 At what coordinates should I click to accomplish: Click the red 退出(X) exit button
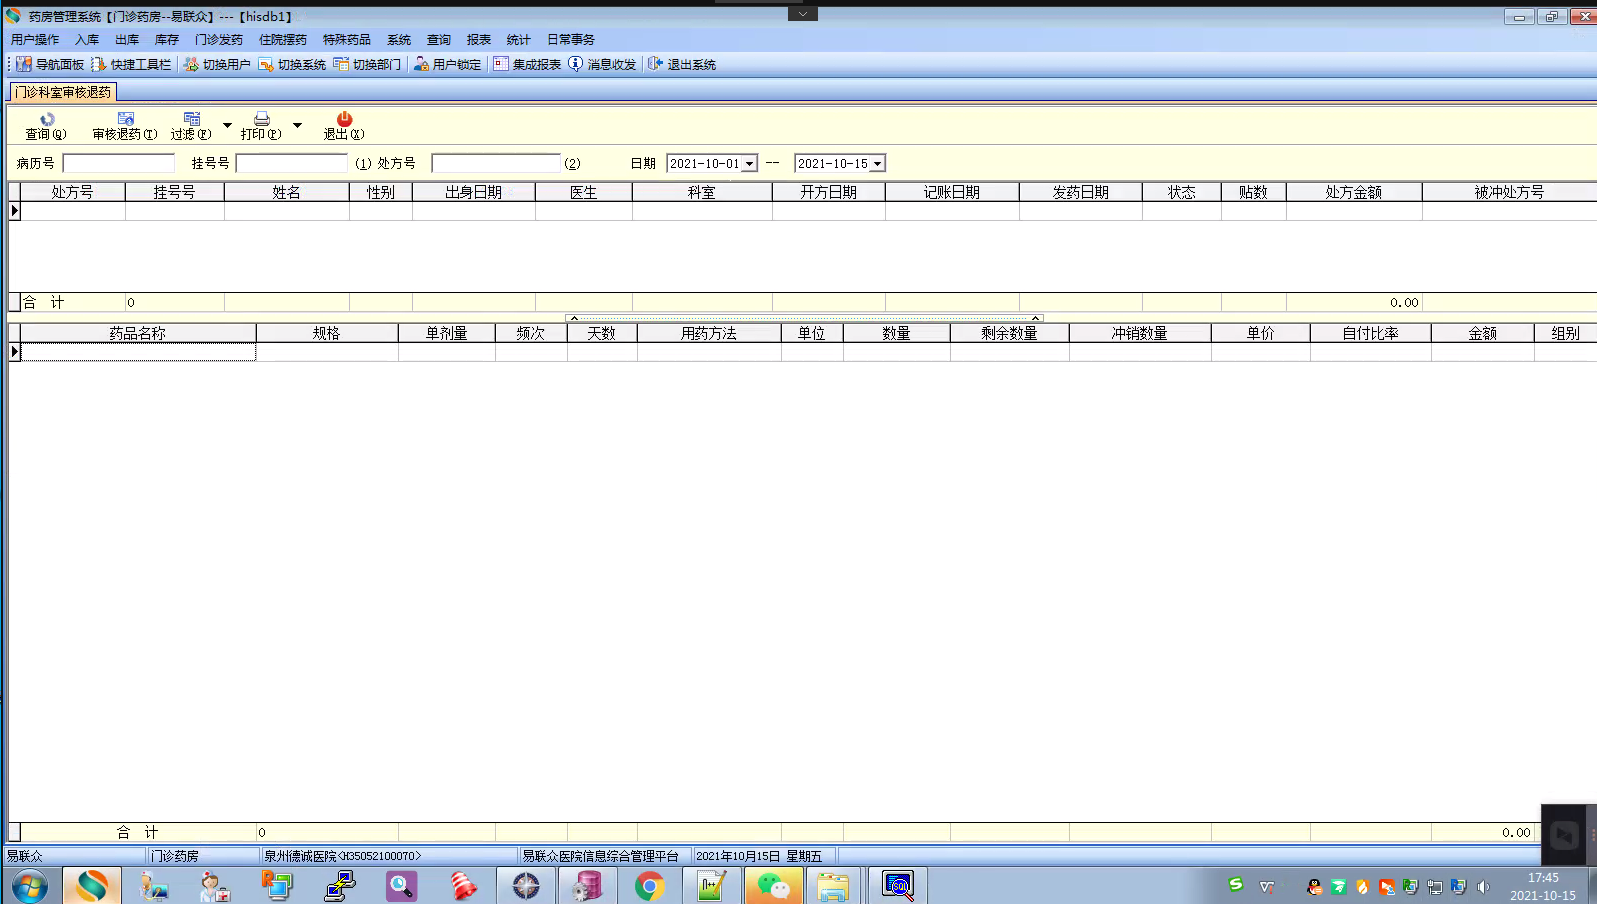point(344,126)
